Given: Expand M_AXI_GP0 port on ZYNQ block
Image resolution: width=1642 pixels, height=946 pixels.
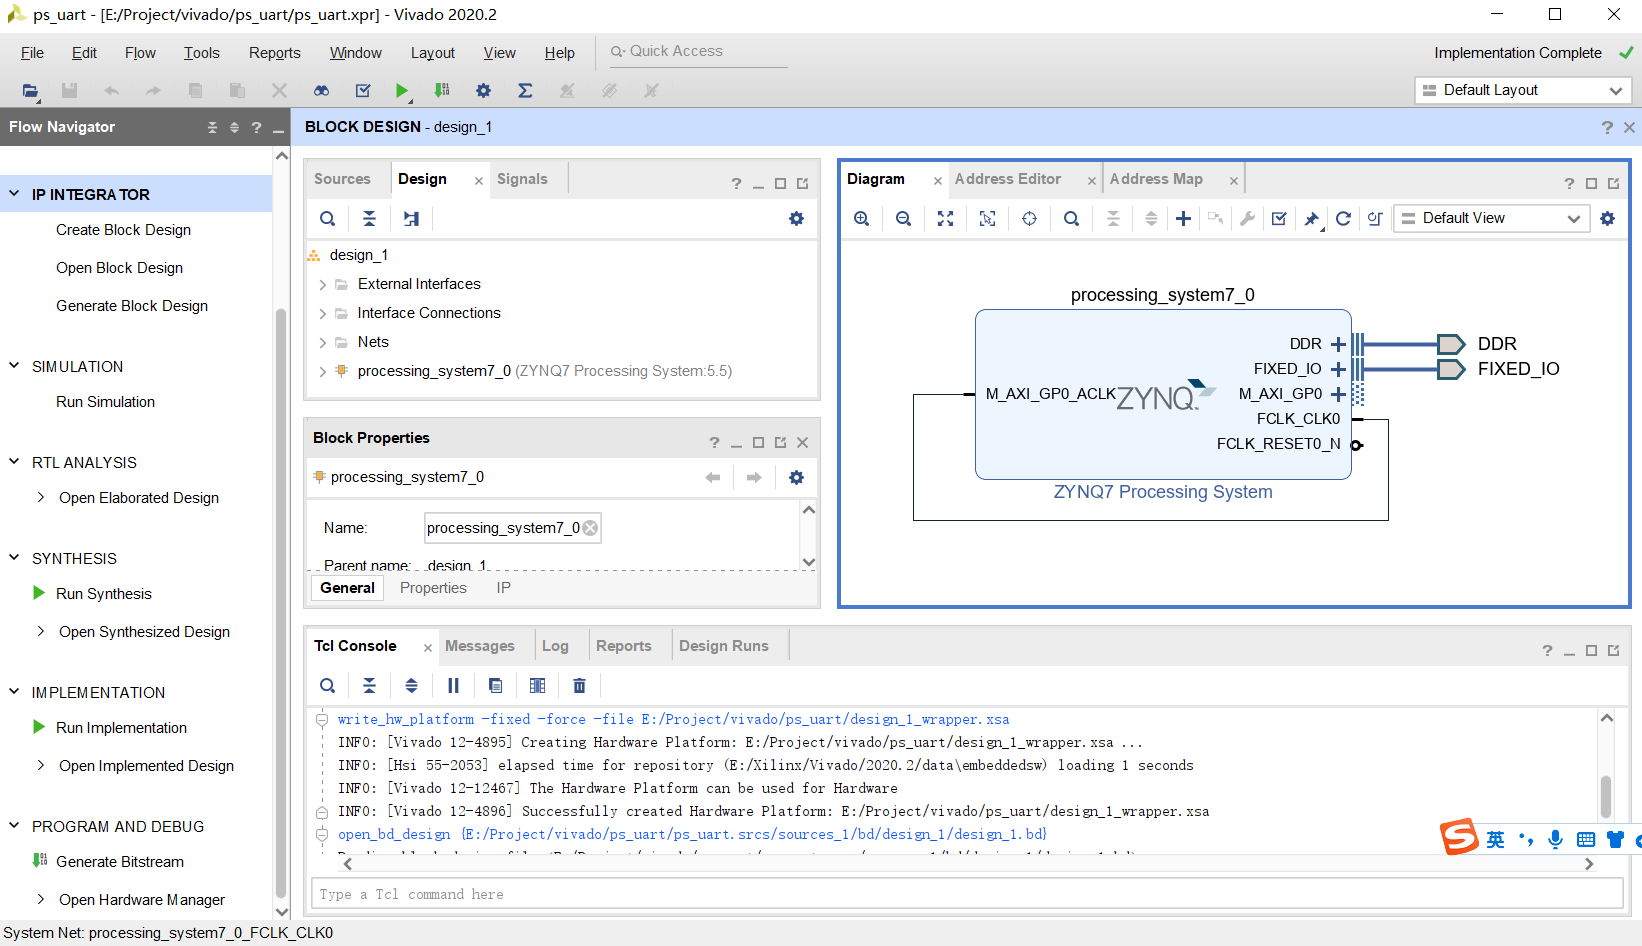Looking at the screenshot, I should [x=1338, y=394].
